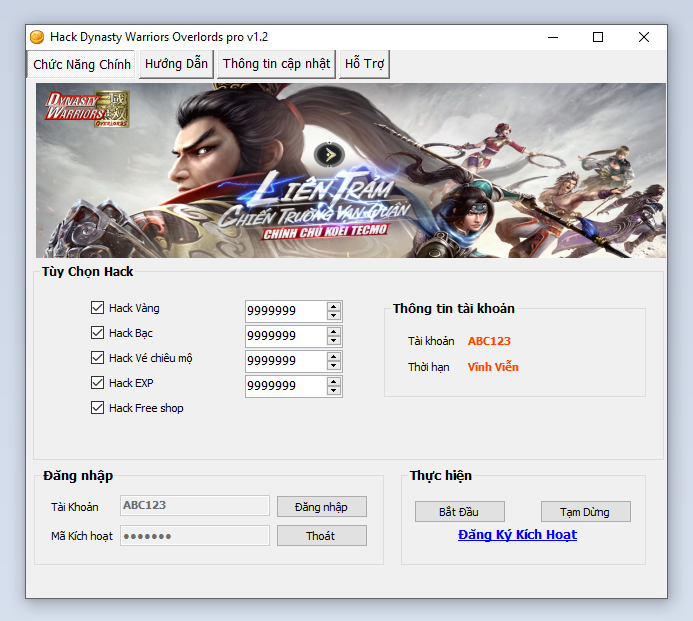Click the play arrow icon on the banner
This screenshot has width=693, height=621.
point(328,154)
